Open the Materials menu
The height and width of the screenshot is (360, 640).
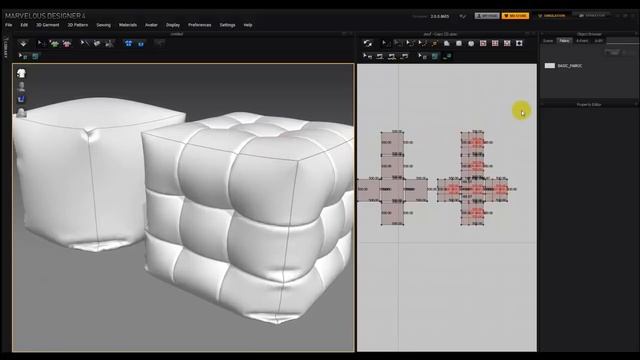[x=128, y=25]
